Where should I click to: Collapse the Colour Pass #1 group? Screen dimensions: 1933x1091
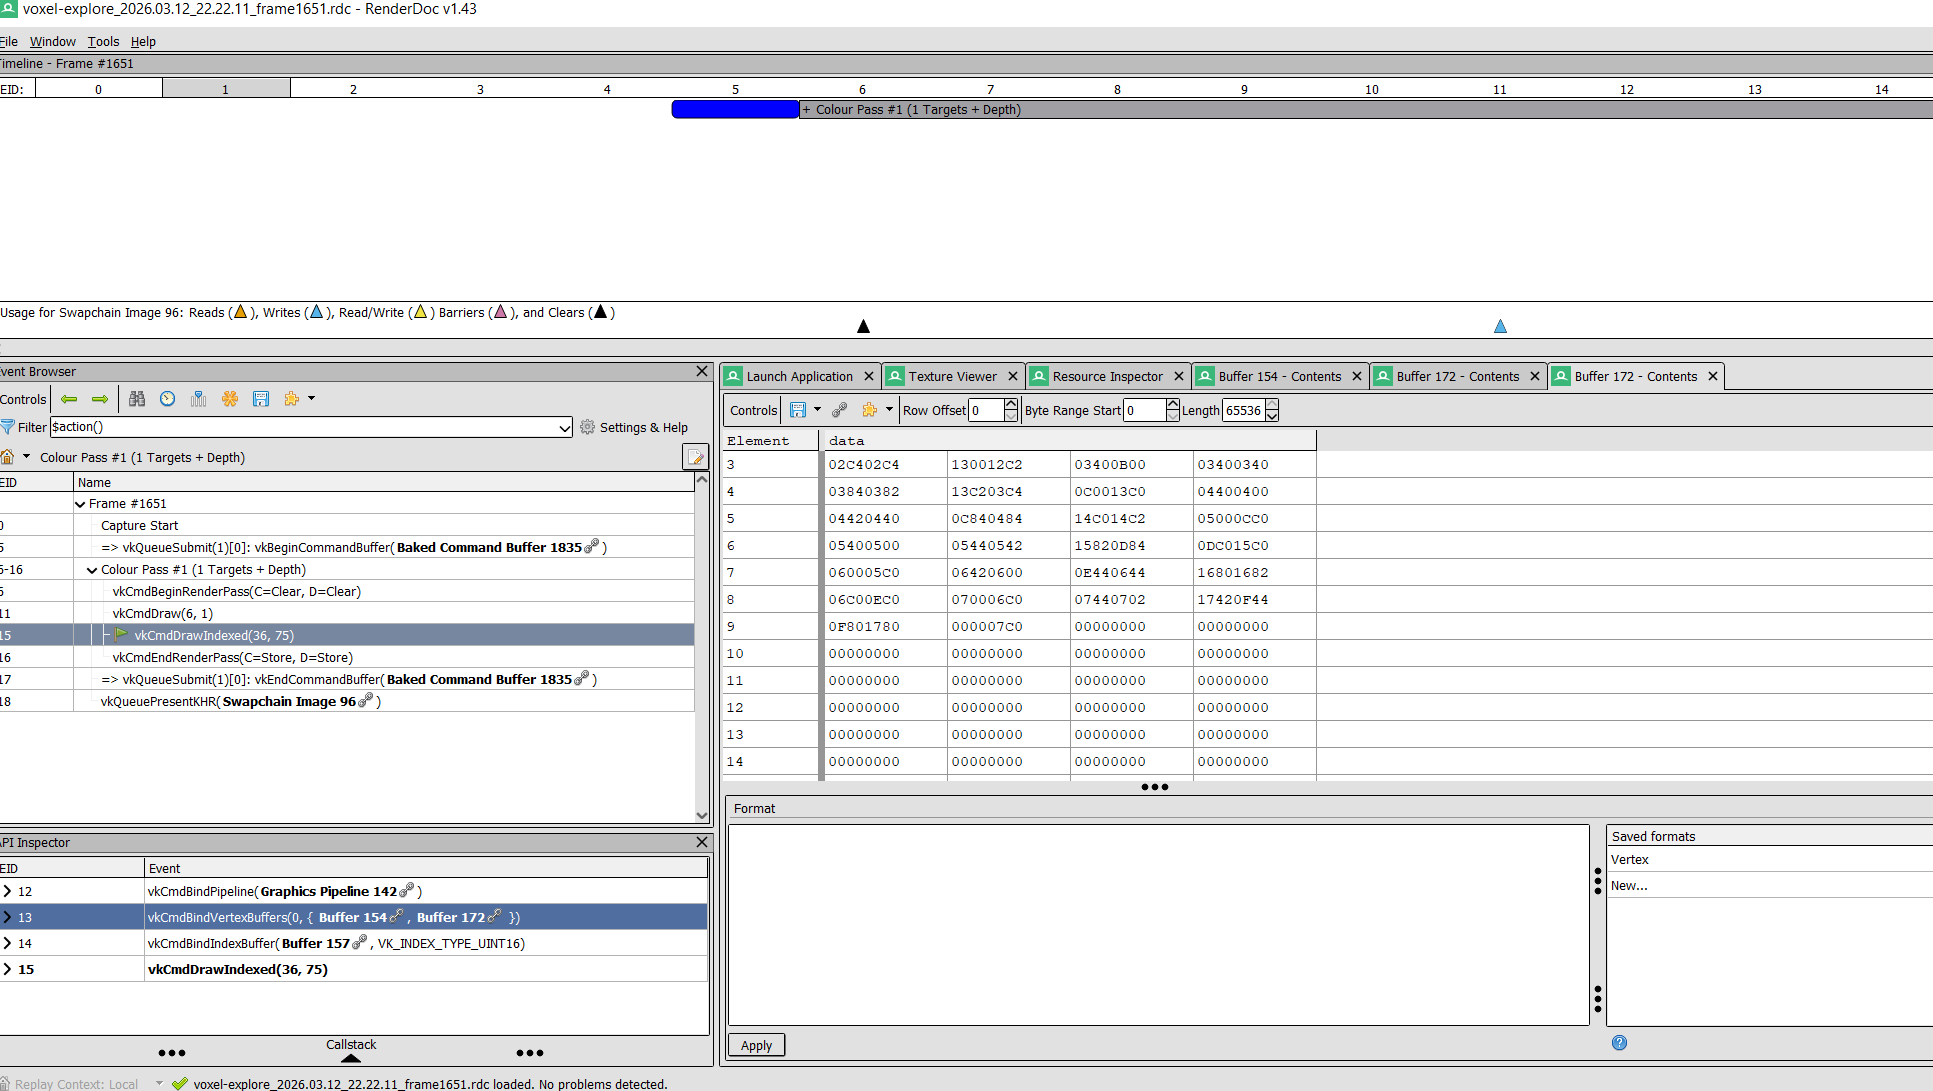(x=91, y=569)
